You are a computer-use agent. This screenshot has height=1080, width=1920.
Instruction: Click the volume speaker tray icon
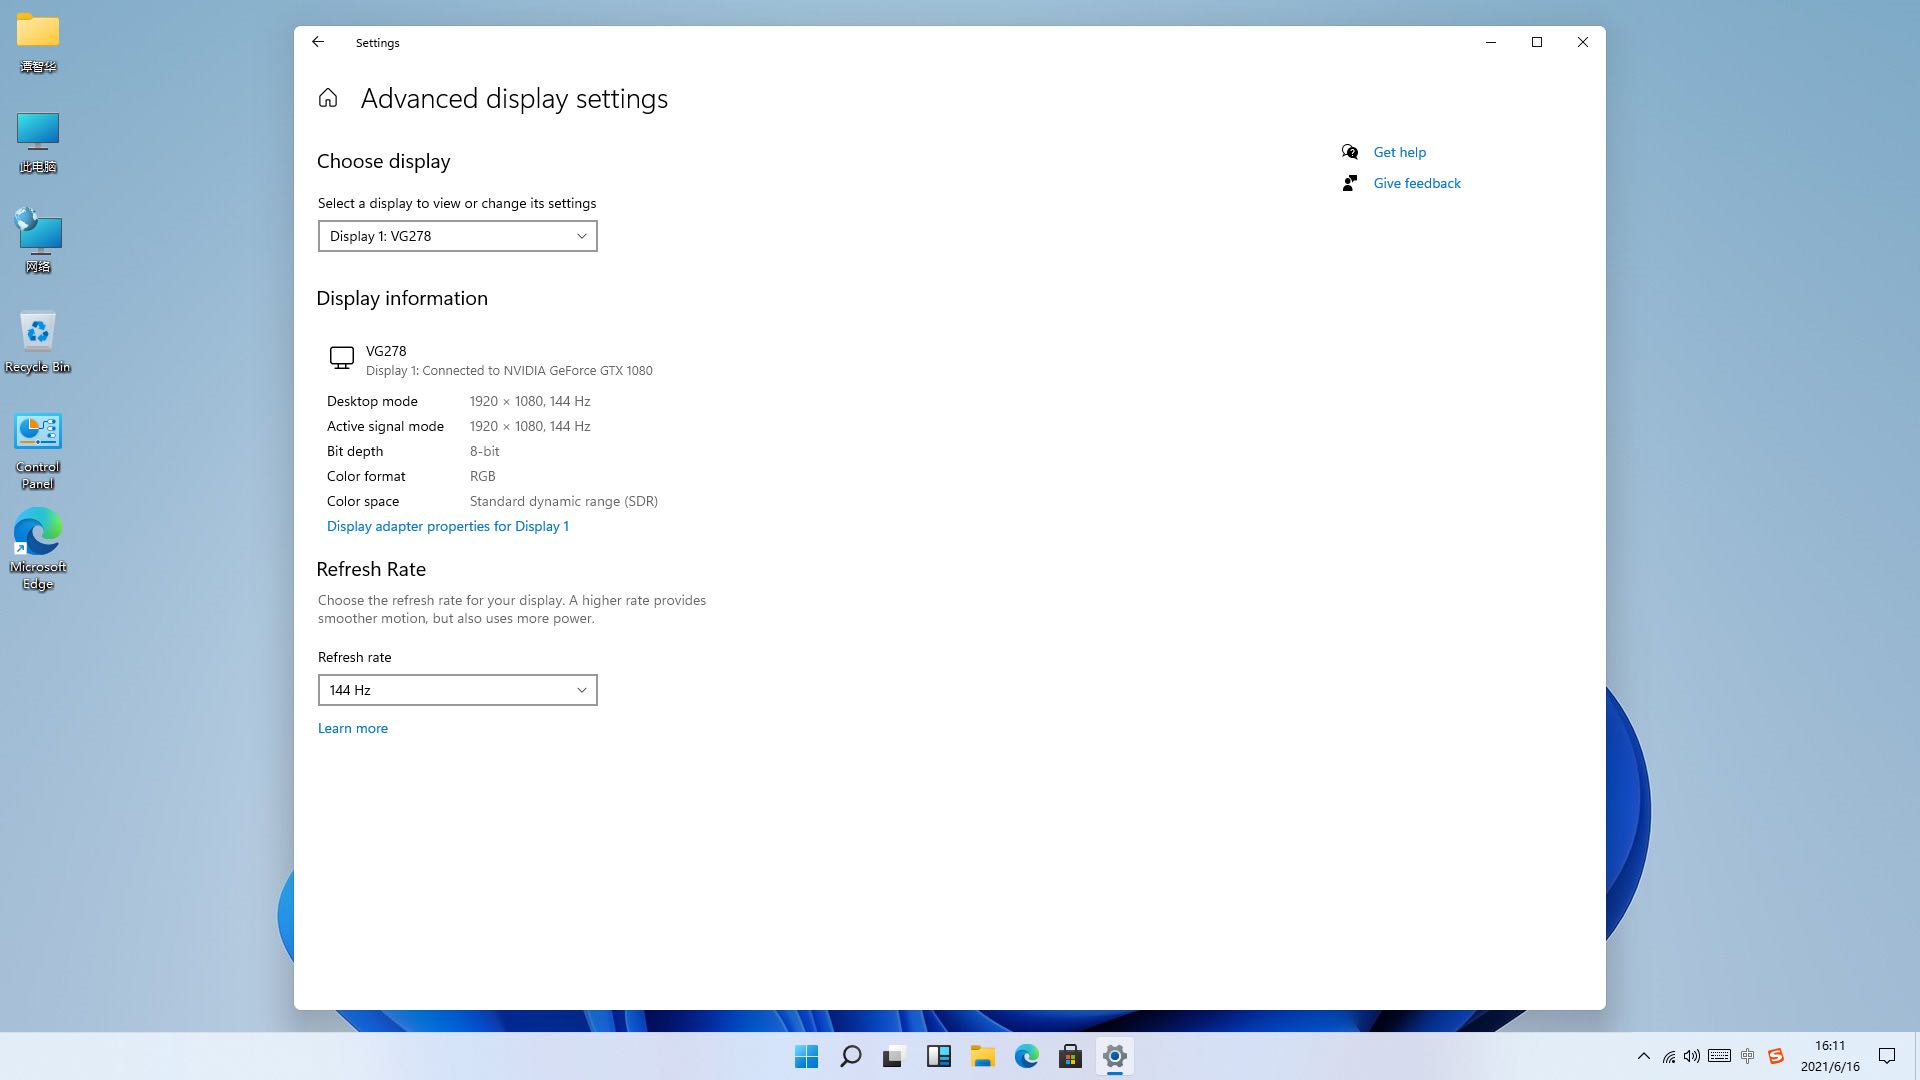pyautogui.click(x=1692, y=1056)
